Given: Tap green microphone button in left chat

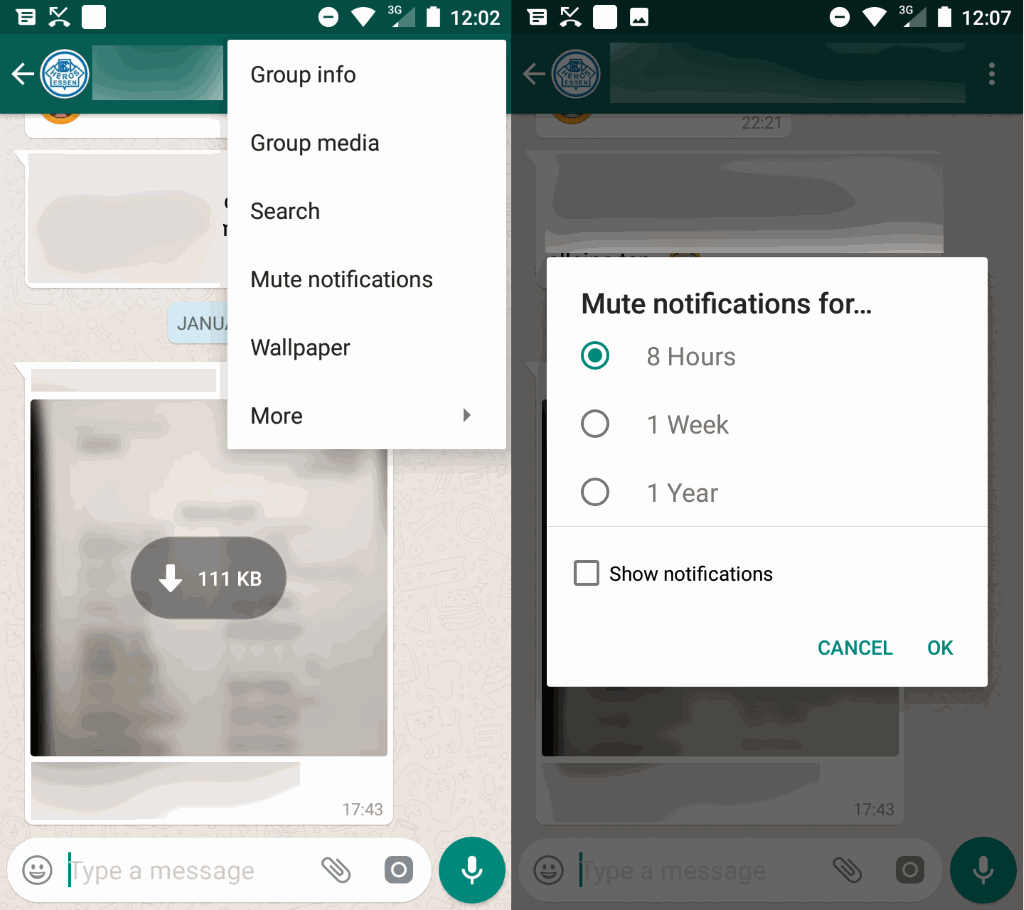Looking at the screenshot, I should point(472,870).
